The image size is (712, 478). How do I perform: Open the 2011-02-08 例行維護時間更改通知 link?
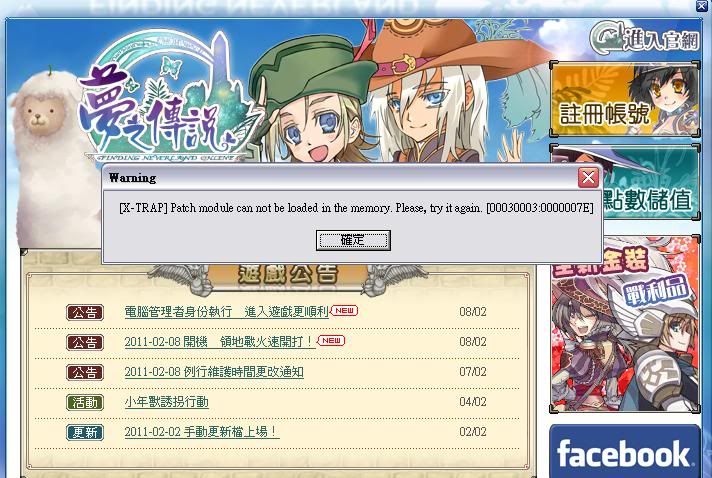pyautogui.click(x=214, y=372)
